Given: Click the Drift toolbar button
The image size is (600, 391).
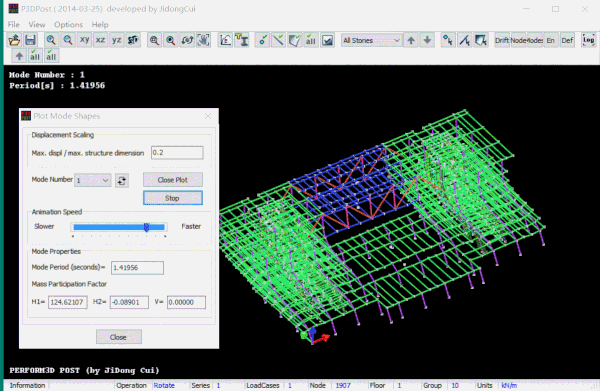Looking at the screenshot, I should (x=502, y=40).
